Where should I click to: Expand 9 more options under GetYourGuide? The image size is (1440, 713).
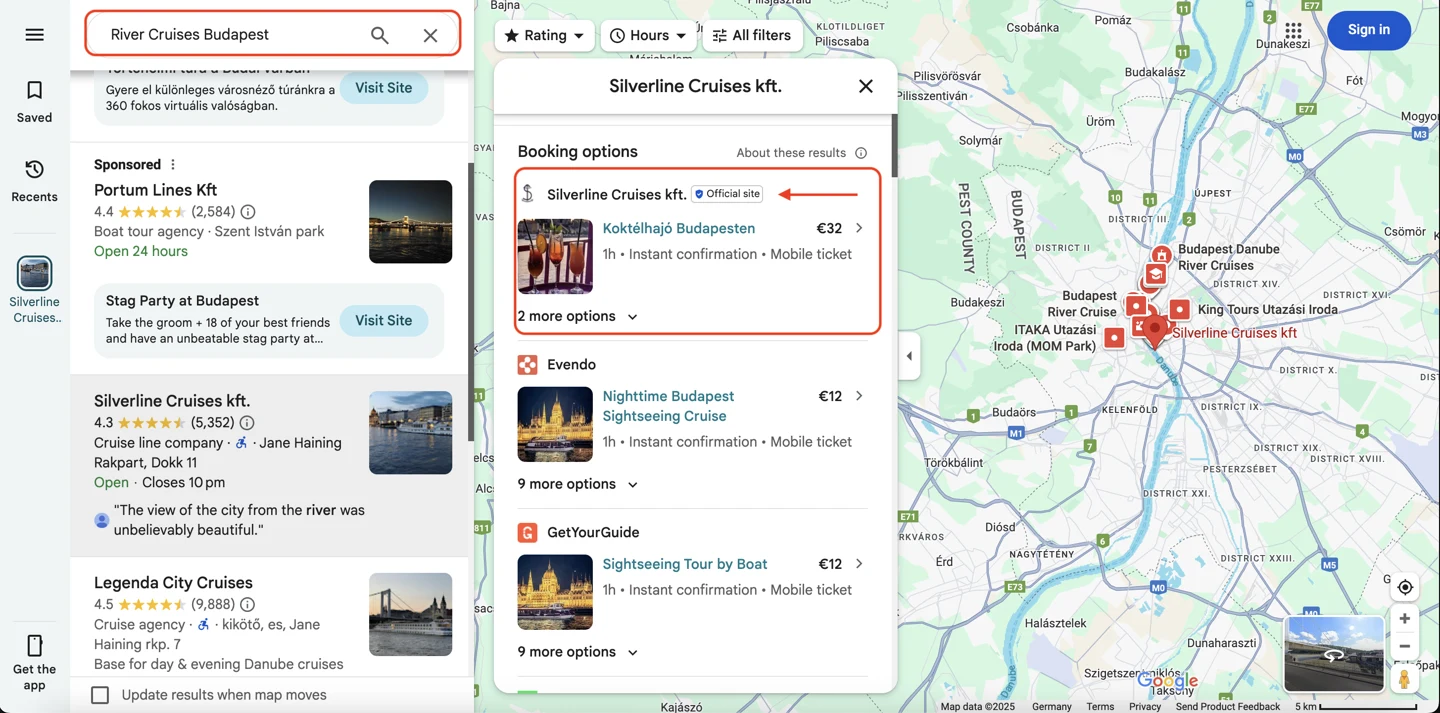[578, 652]
